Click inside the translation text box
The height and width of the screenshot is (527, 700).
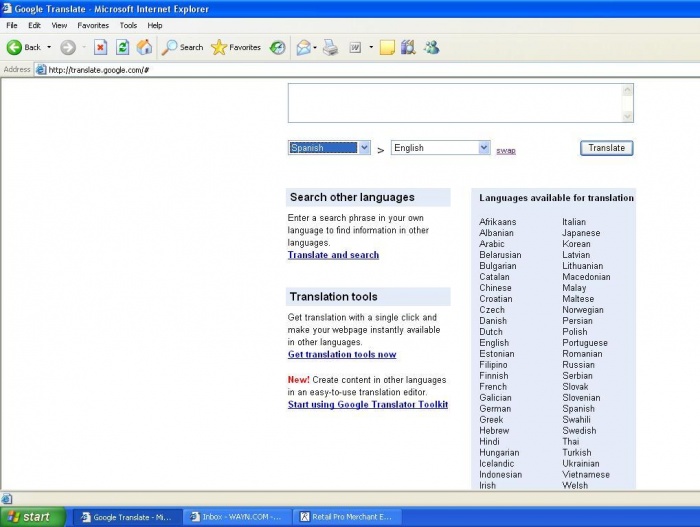(455, 103)
